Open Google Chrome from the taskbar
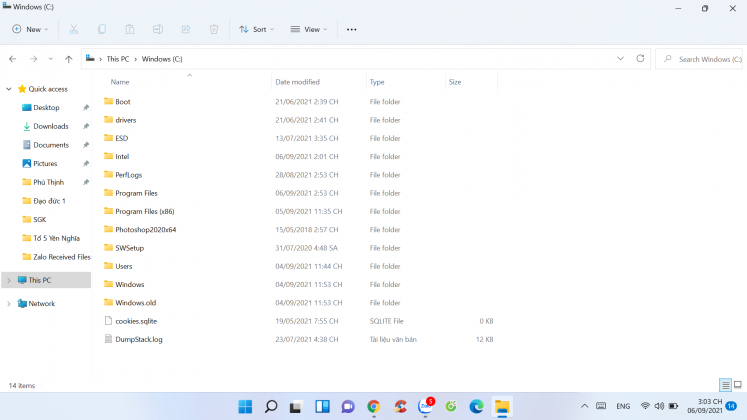Screen dimensions: 747x420 point(374,406)
